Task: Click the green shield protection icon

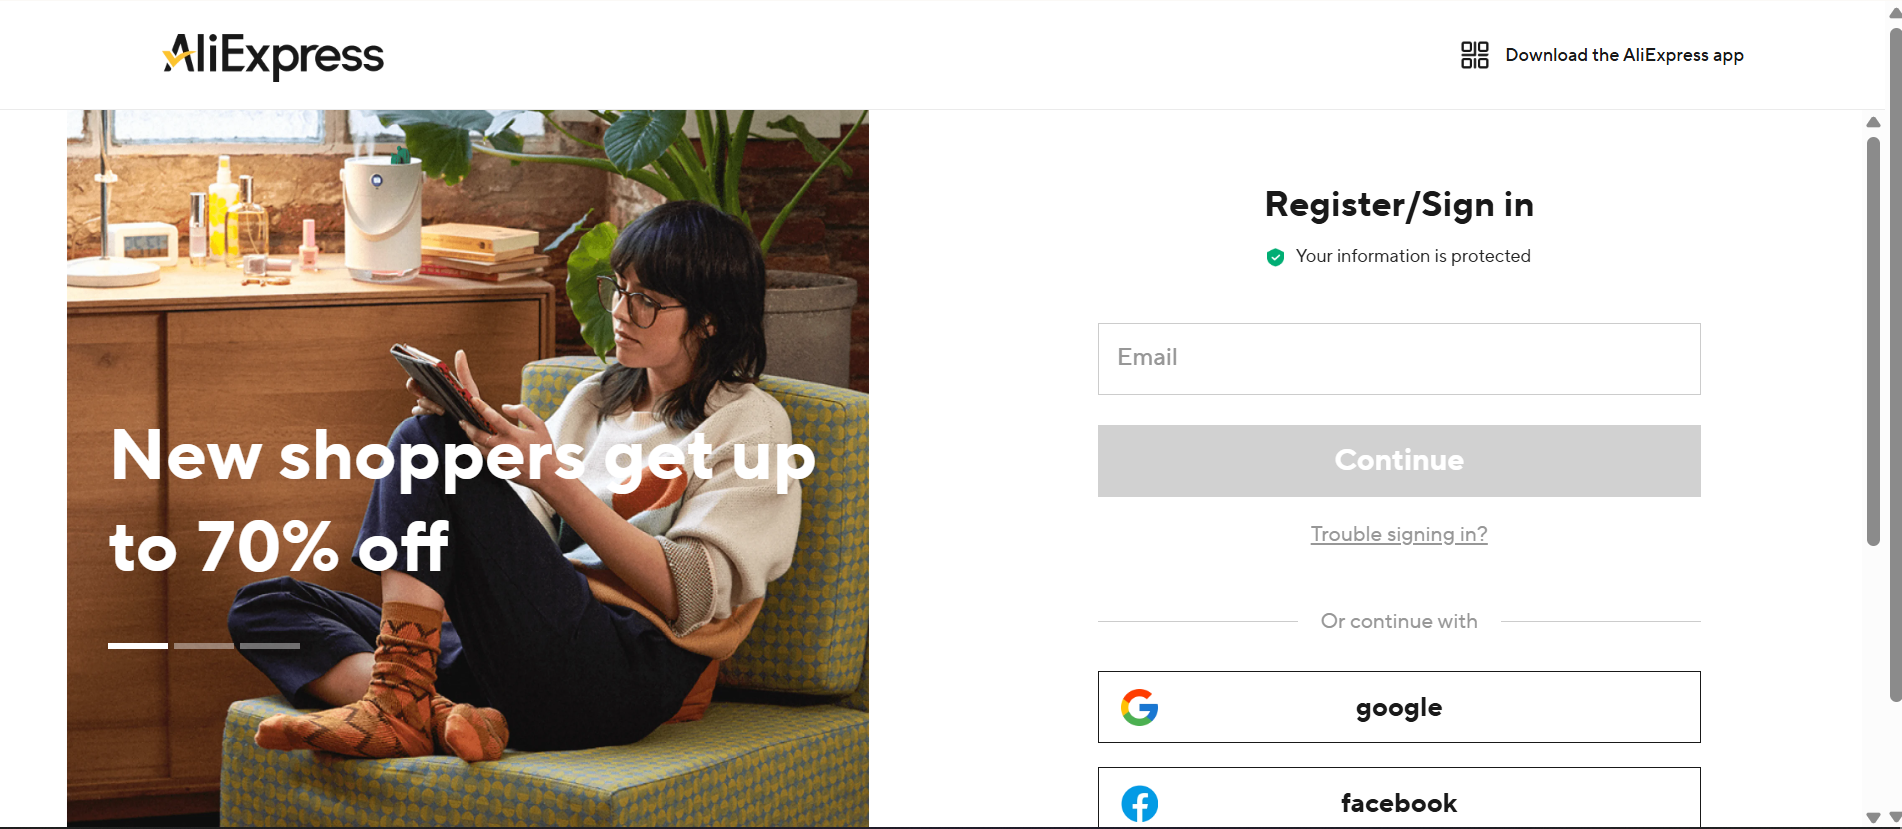Action: tap(1275, 257)
